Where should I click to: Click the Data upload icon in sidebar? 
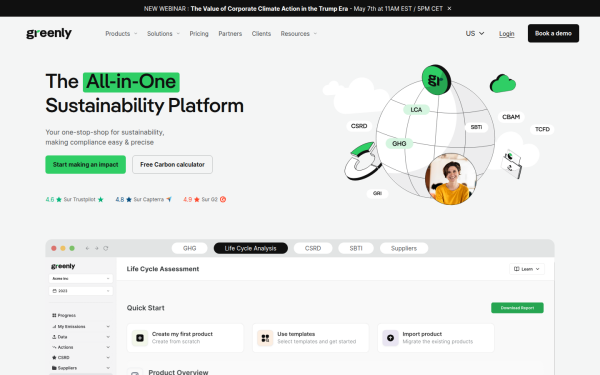tap(54, 337)
